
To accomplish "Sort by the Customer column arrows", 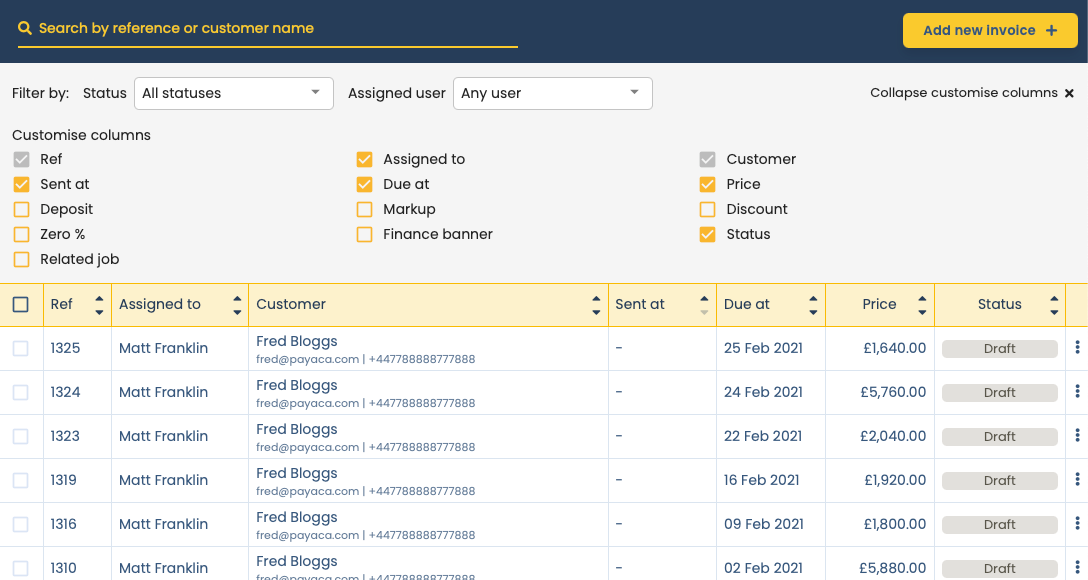I will tap(597, 305).
